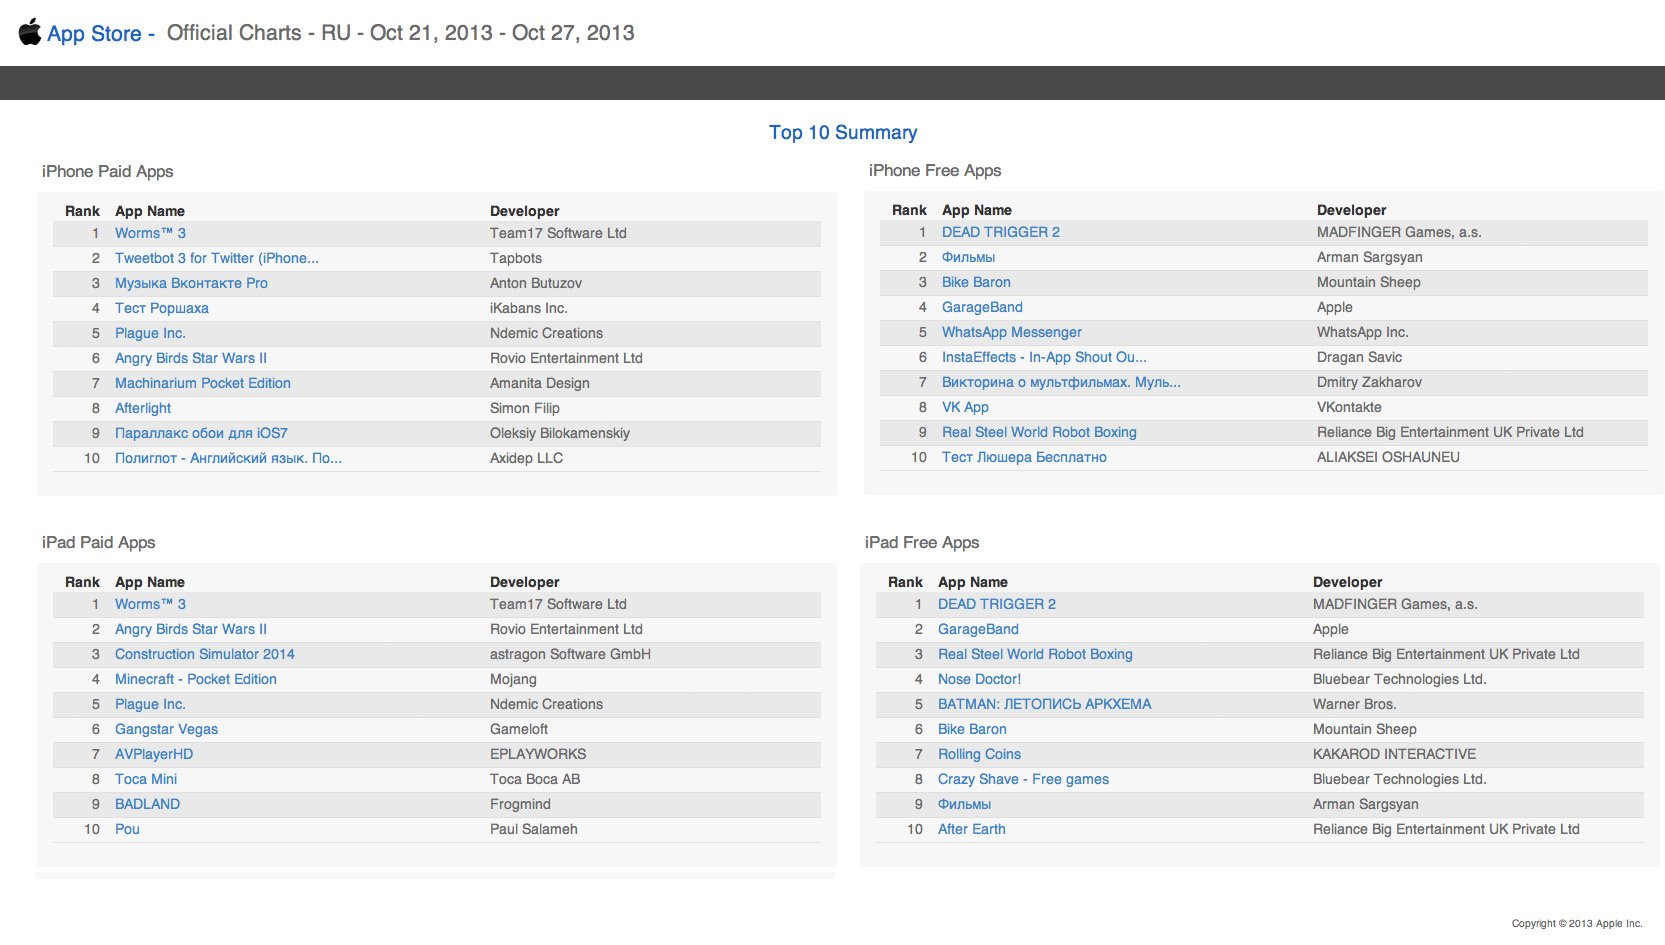The image size is (1665, 945).
Task: Open Фильмы in iPhone Free Apps
Action: (x=968, y=257)
